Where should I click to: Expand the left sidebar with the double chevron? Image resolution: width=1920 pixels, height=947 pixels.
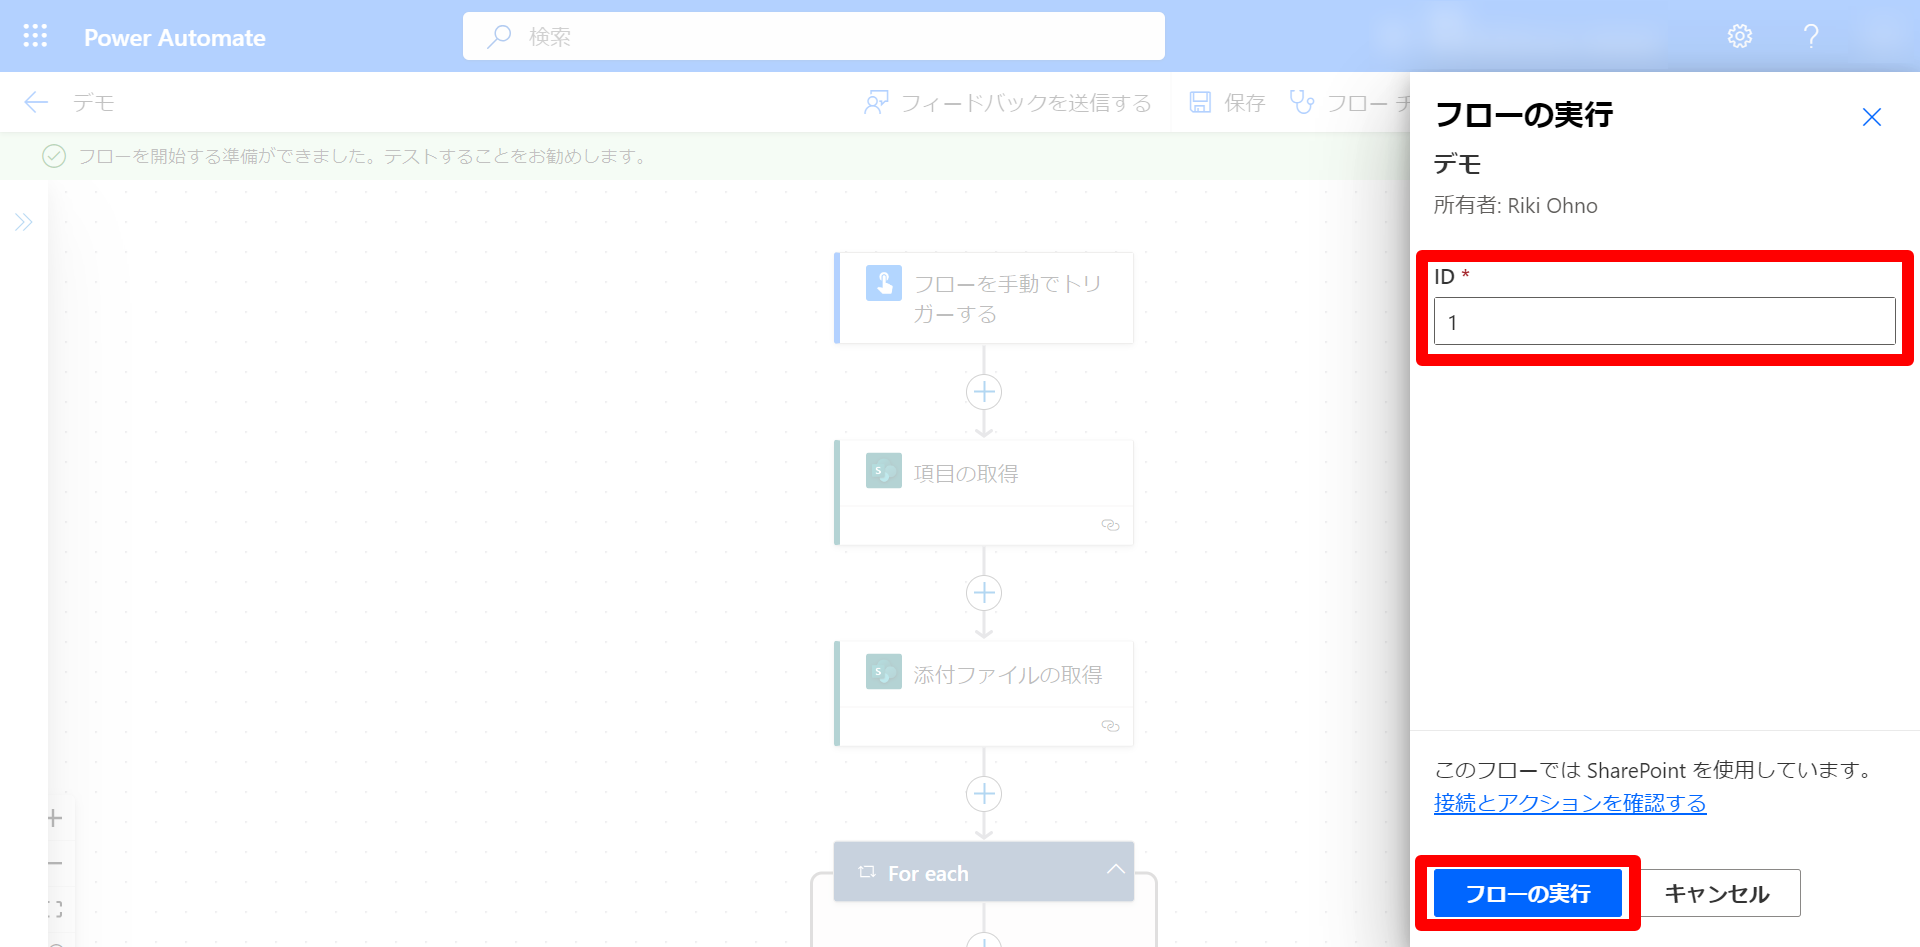tap(23, 221)
